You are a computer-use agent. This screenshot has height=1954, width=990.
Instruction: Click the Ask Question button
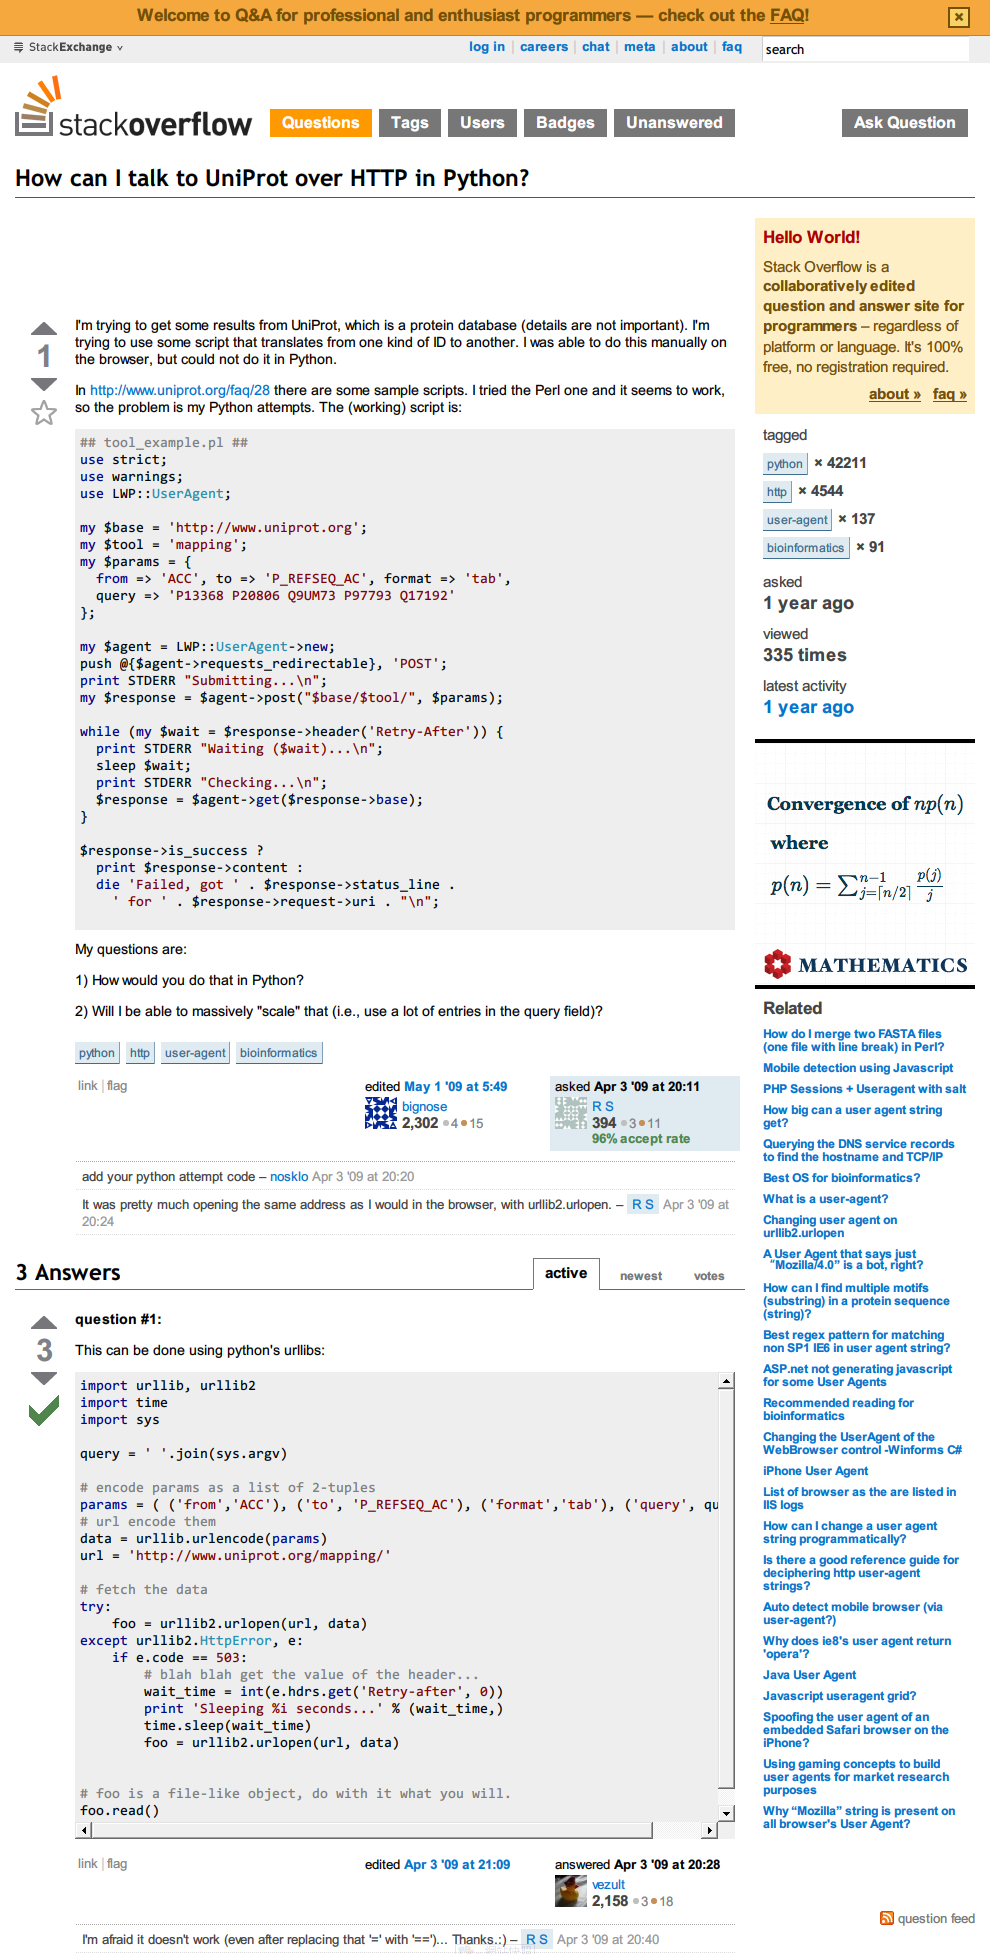pyautogui.click(x=905, y=123)
